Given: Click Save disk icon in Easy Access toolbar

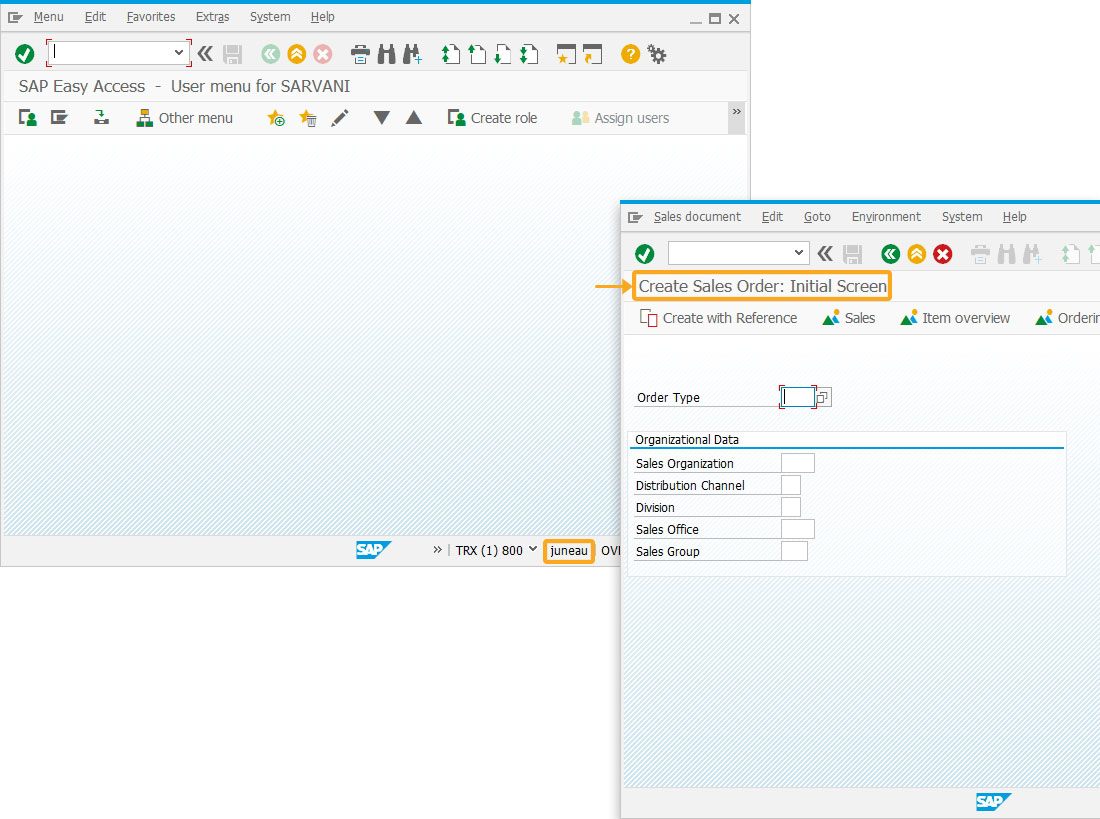Looking at the screenshot, I should [x=232, y=54].
